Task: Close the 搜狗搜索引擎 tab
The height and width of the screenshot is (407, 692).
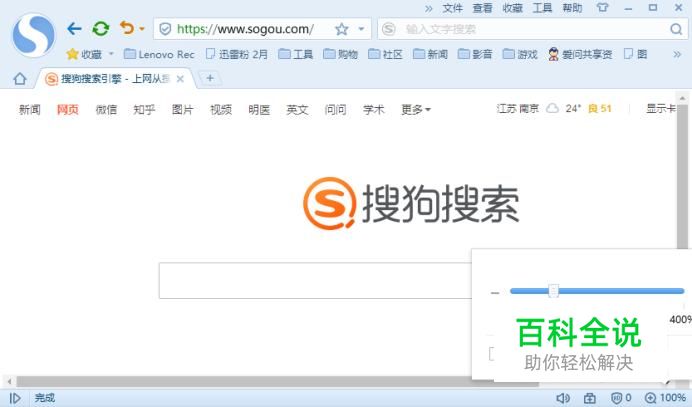Action: (180, 79)
